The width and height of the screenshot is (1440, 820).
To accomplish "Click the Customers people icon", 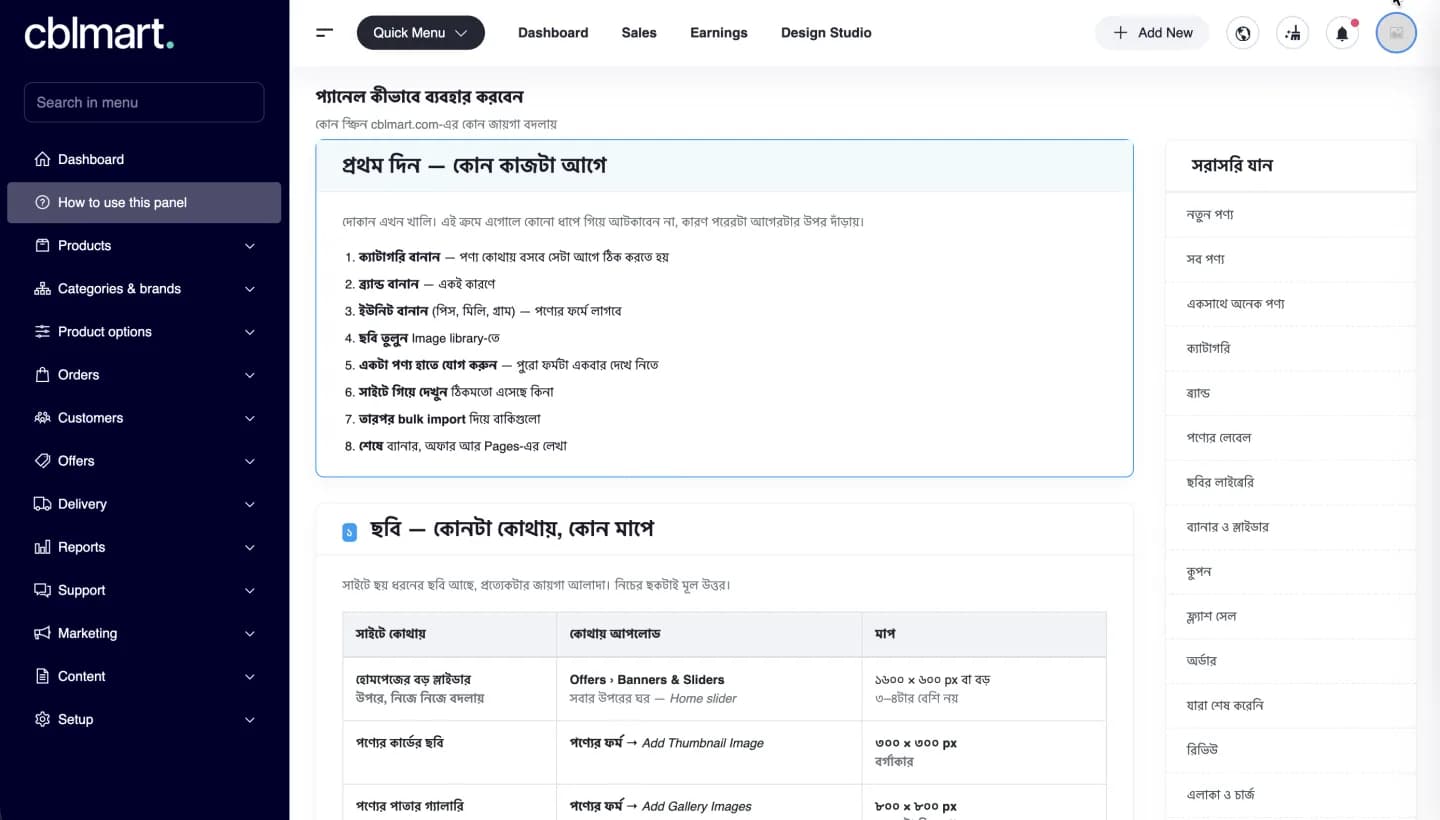I will click(x=42, y=417).
